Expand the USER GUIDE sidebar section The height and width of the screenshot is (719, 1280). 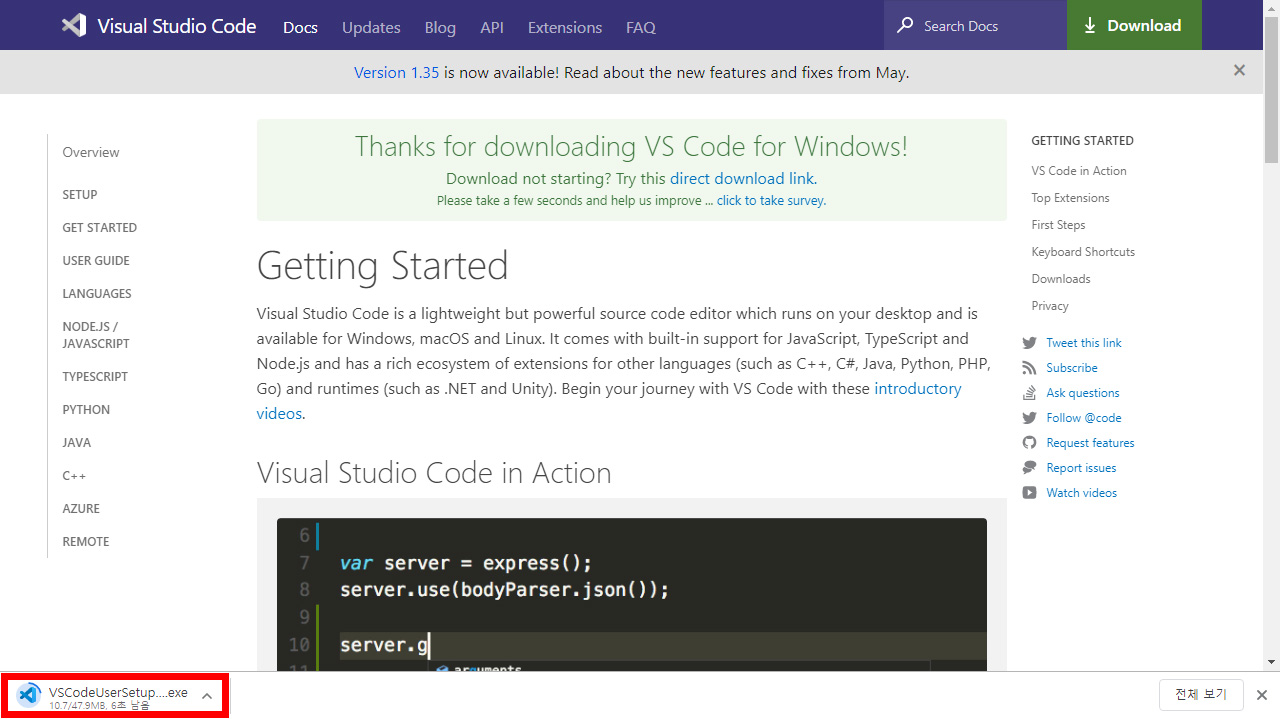pyautogui.click(x=96, y=260)
